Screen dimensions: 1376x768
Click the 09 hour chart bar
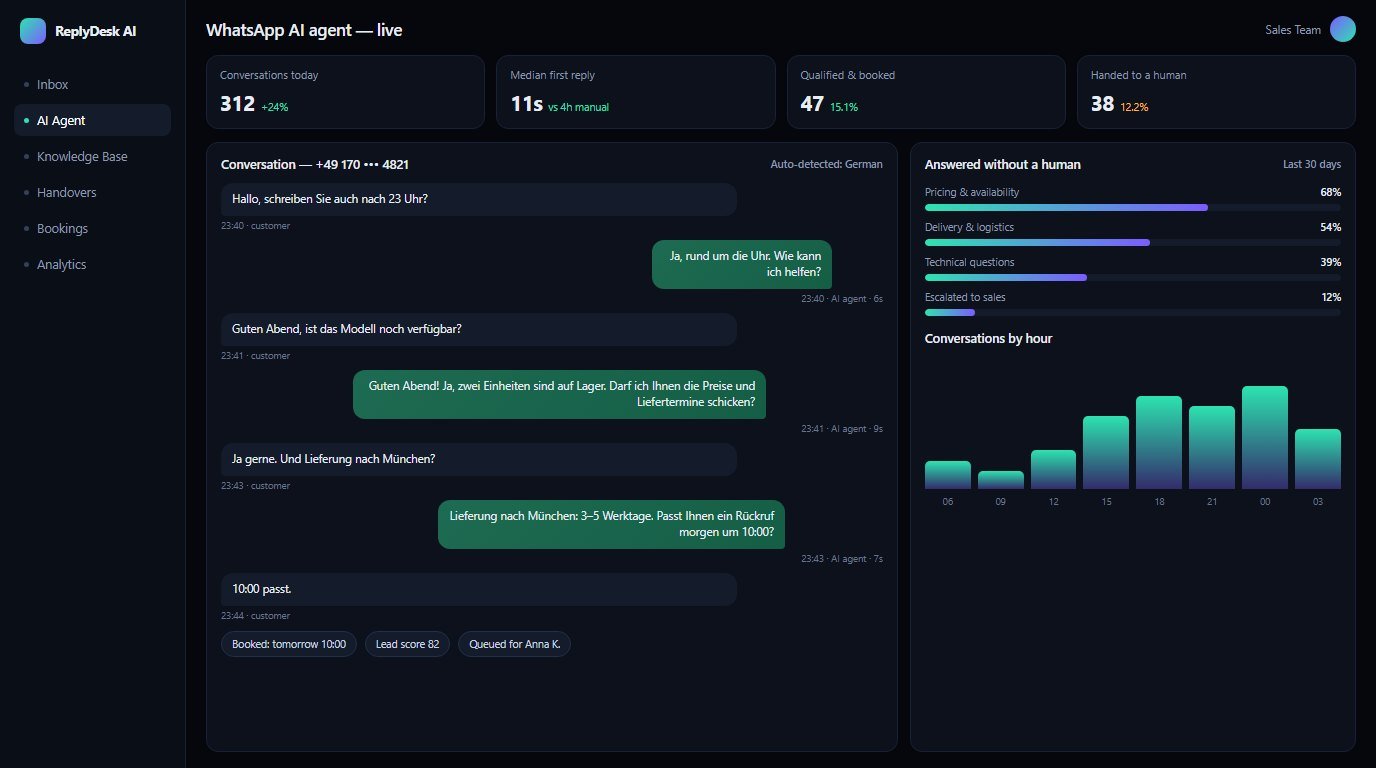[x=1001, y=480]
